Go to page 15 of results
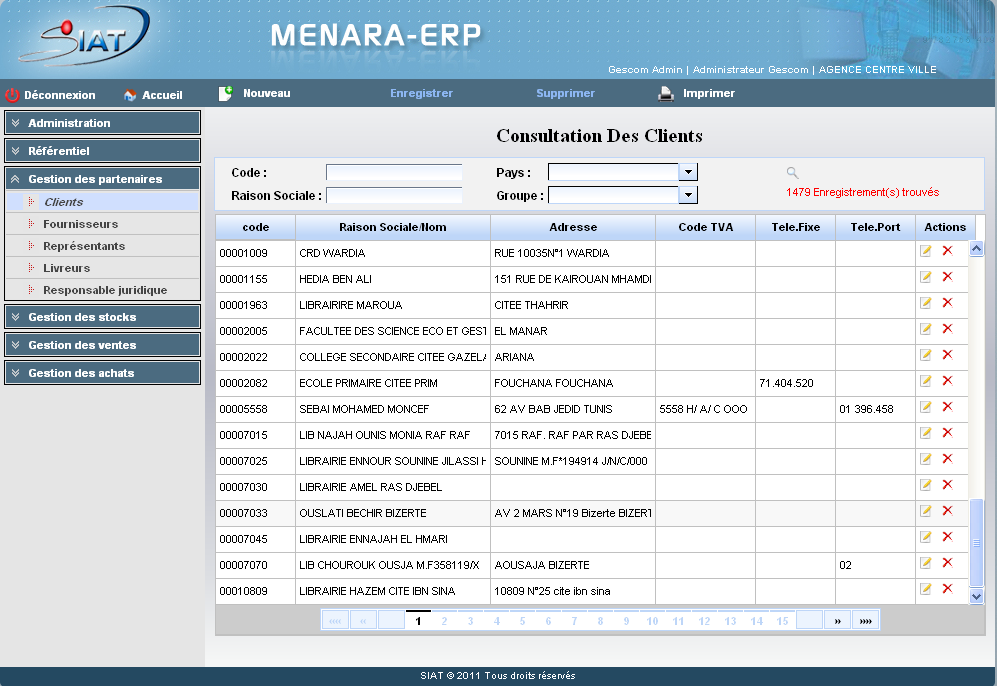Viewport: 997px width, 686px height. [782, 621]
